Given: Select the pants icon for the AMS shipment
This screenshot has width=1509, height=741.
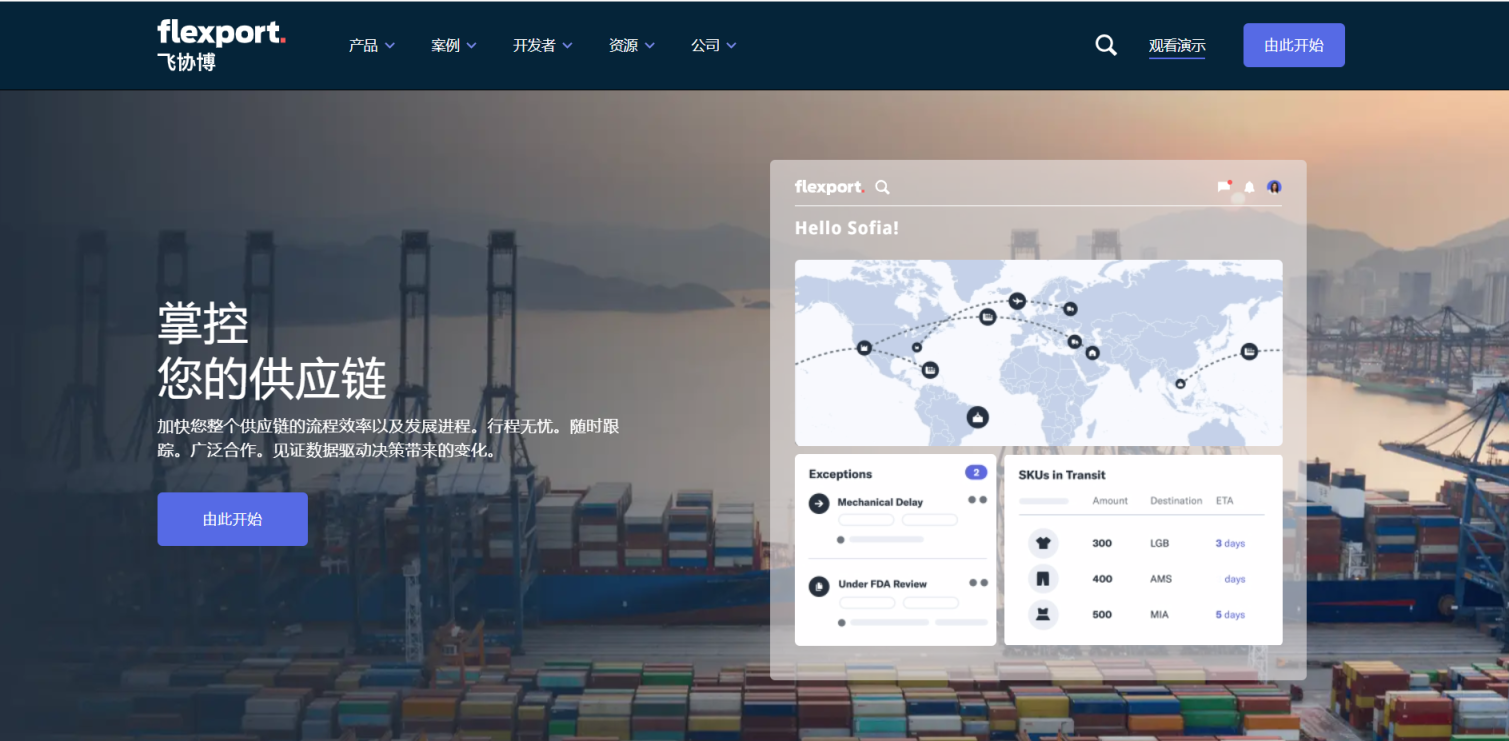Looking at the screenshot, I should (x=1041, y=578).
